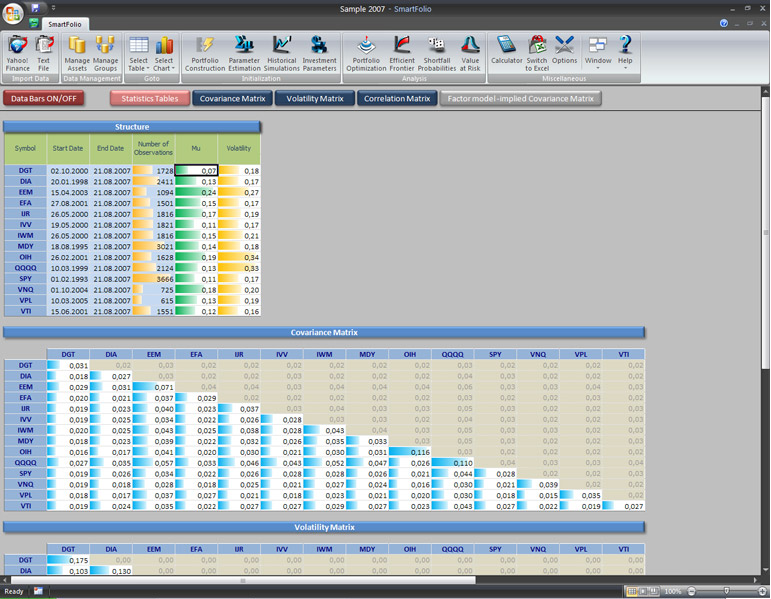Open Select Table dropdown
This screenshot has width=771, height=599.
point(139,53)
